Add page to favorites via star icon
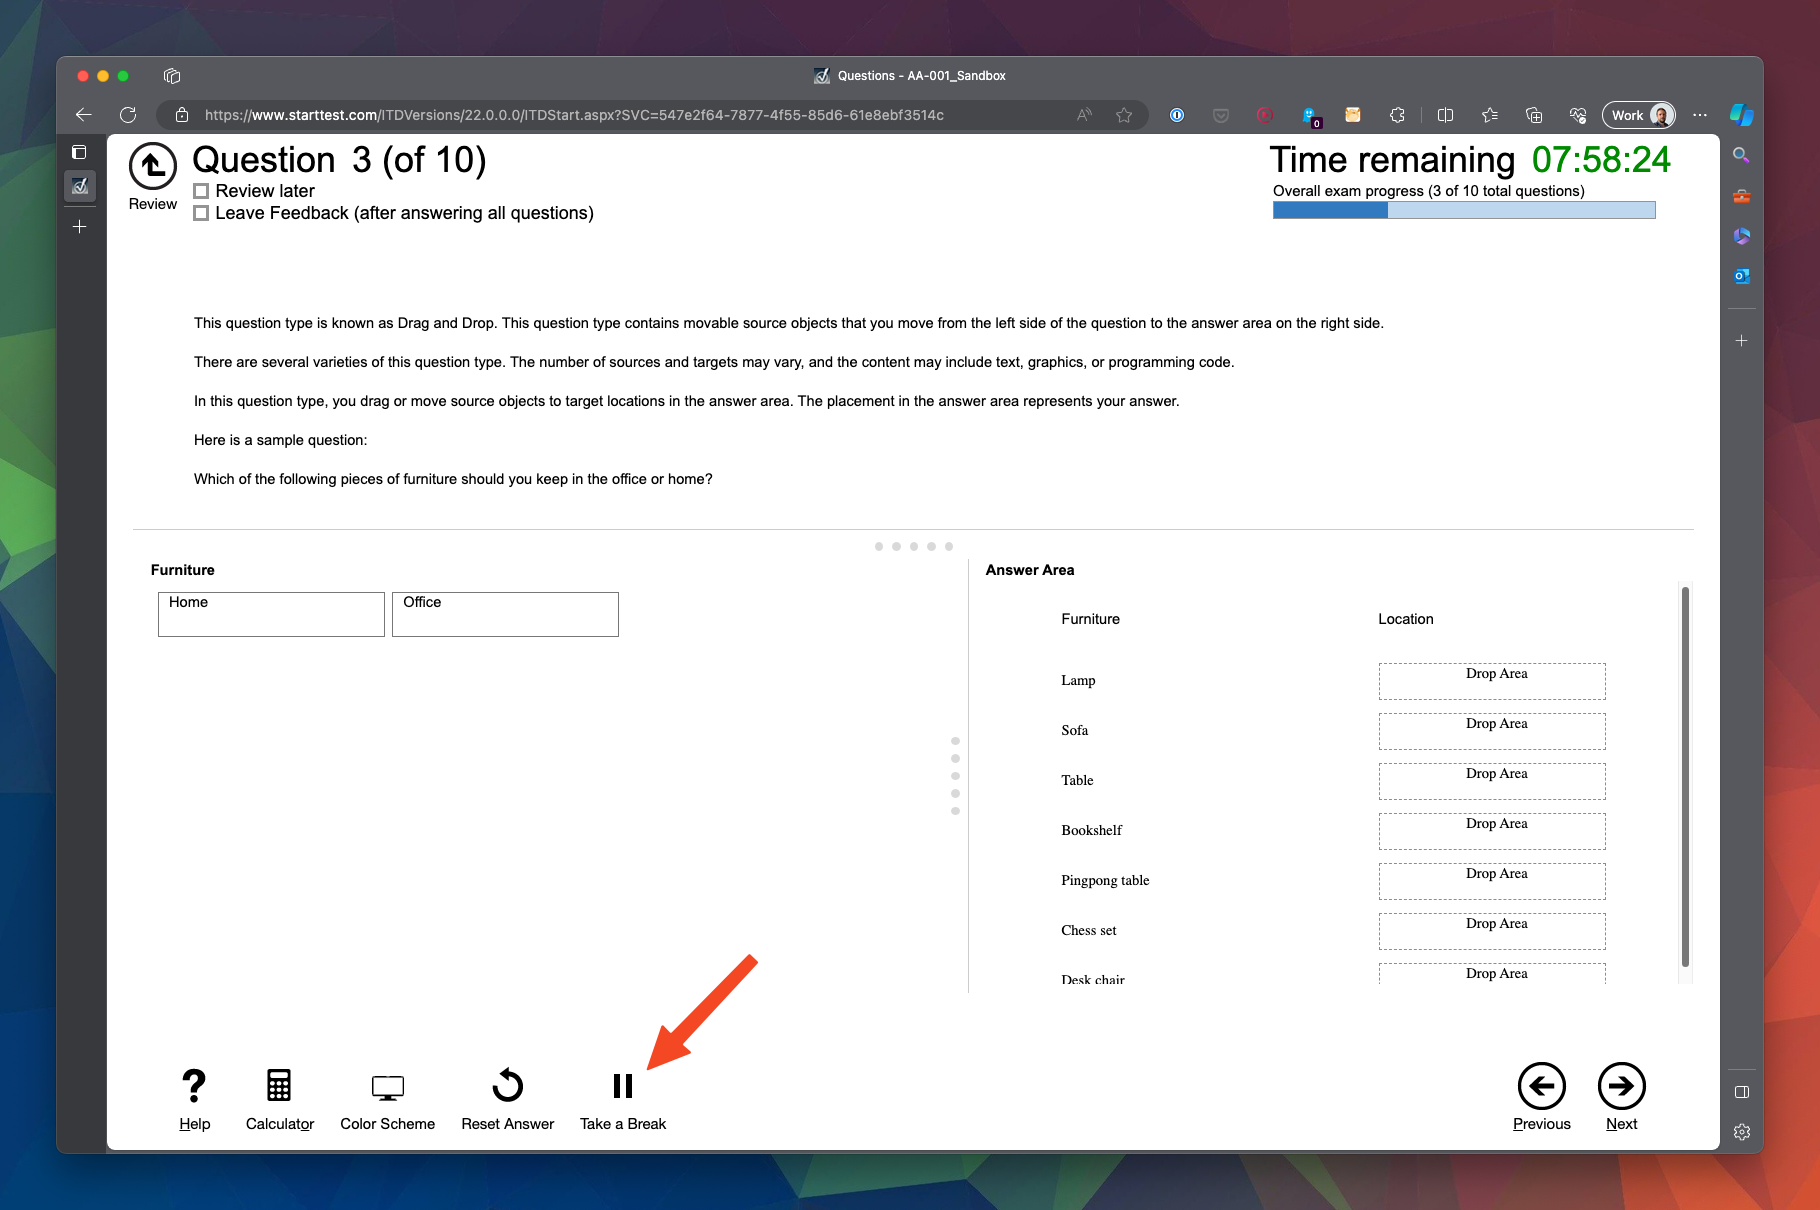The height and width of the screenshot is (1210, 1820). click(1124, 115)
